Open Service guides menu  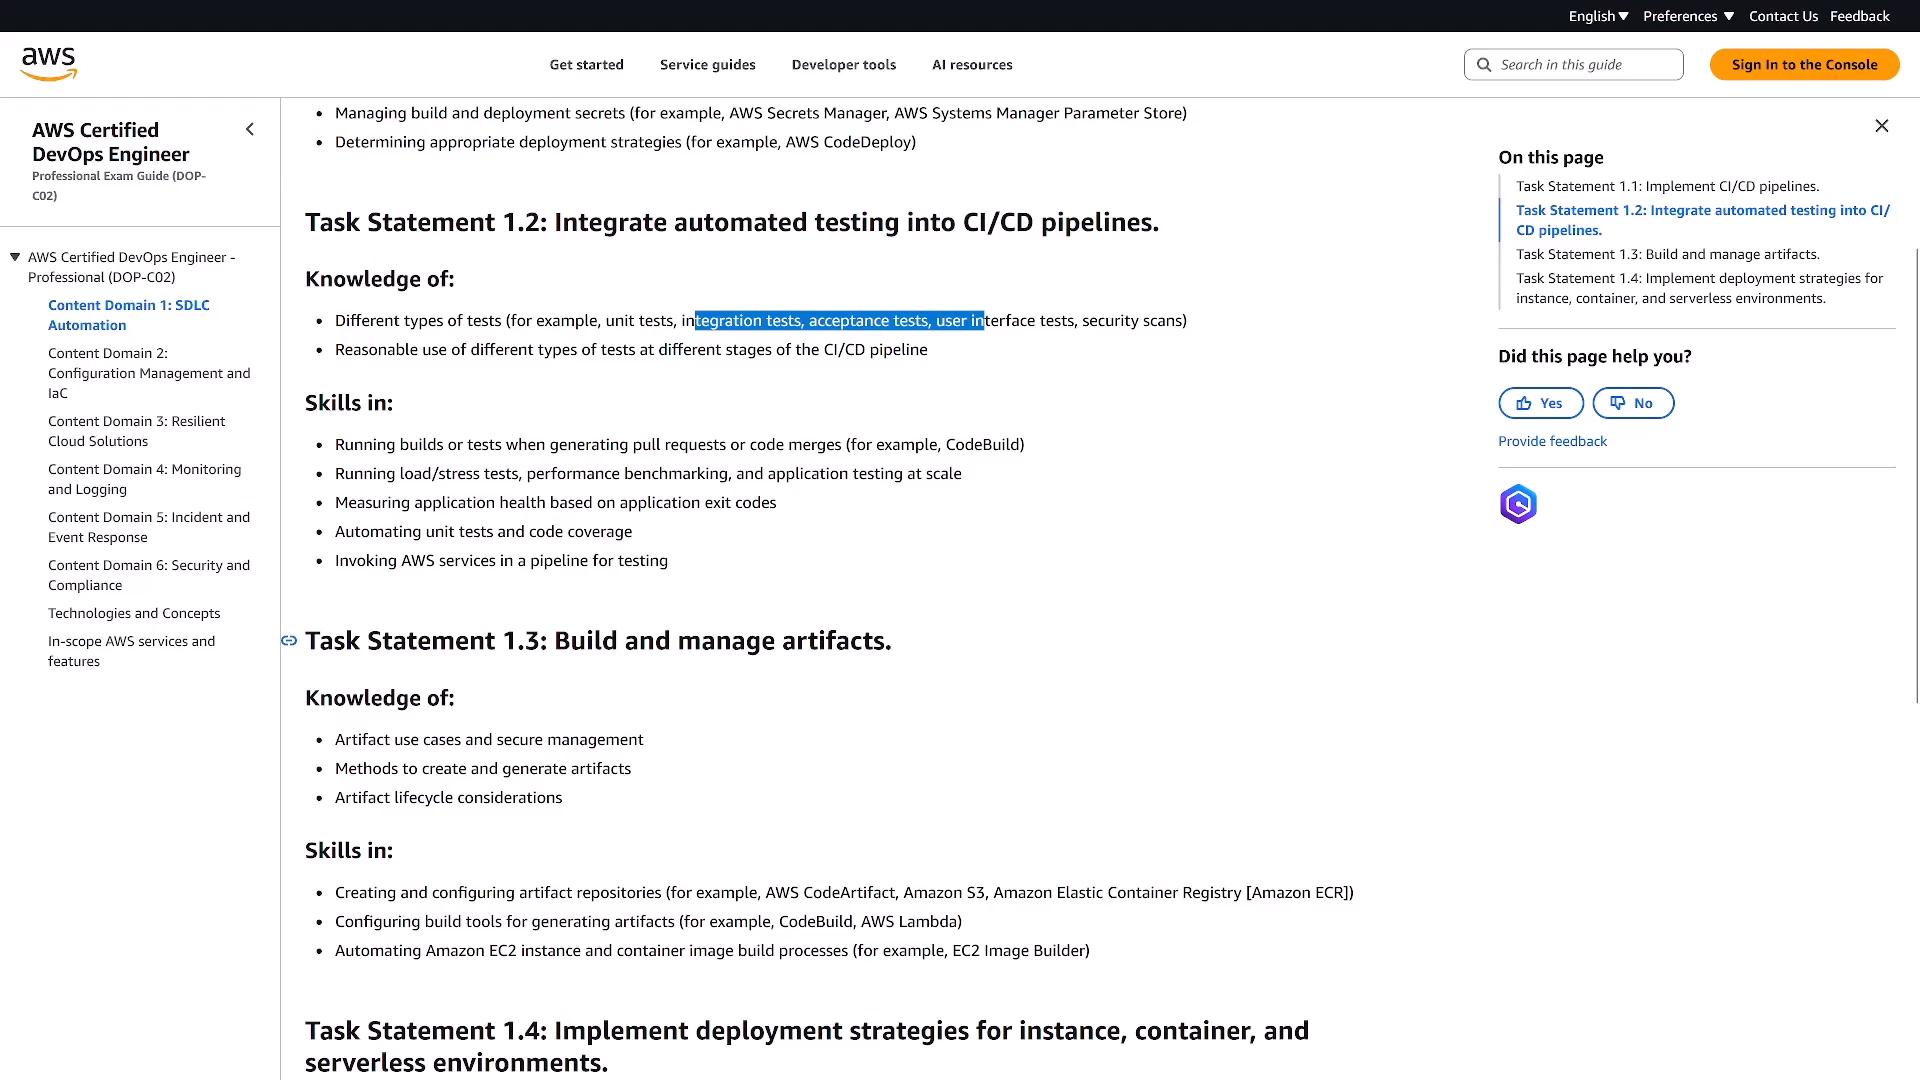(707, 65)
